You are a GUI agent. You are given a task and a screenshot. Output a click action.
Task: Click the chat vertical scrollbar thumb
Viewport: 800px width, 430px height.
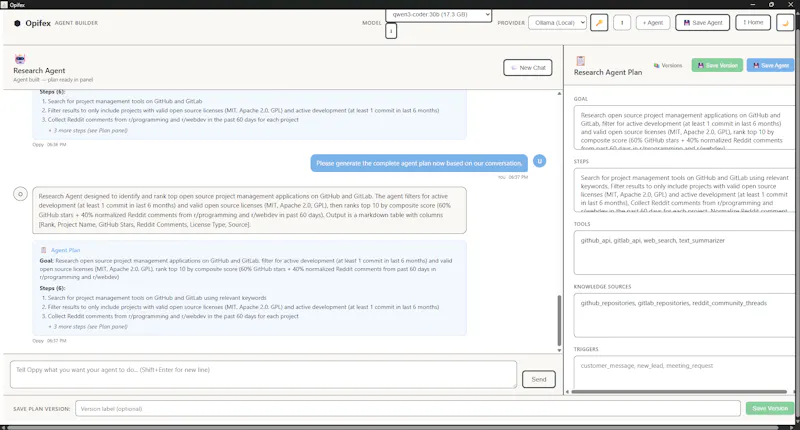559,320
